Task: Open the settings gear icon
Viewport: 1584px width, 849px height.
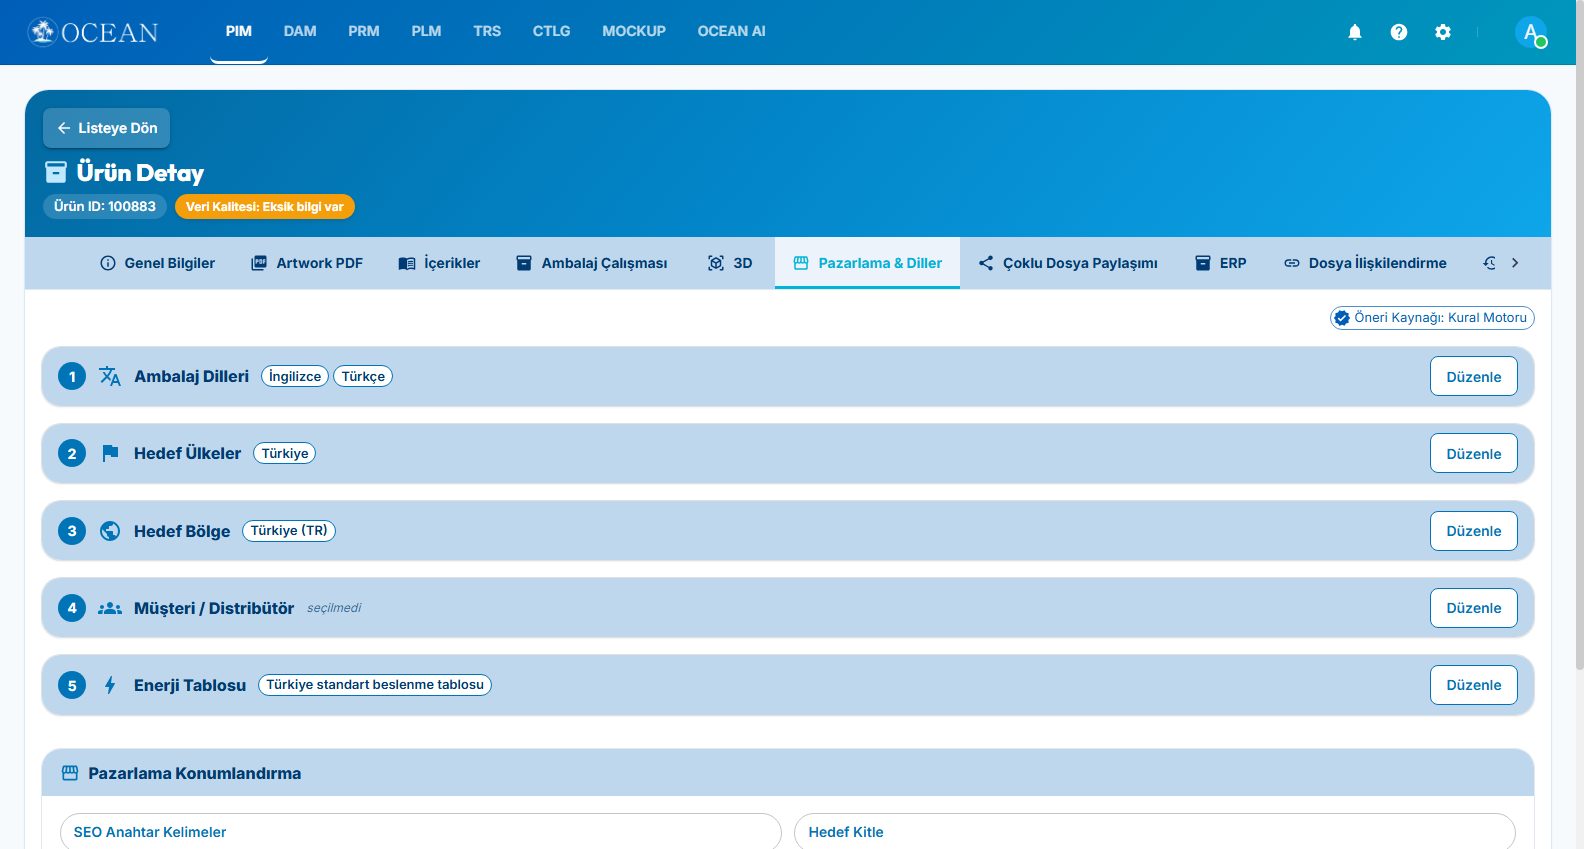Action: point(1442,32)
